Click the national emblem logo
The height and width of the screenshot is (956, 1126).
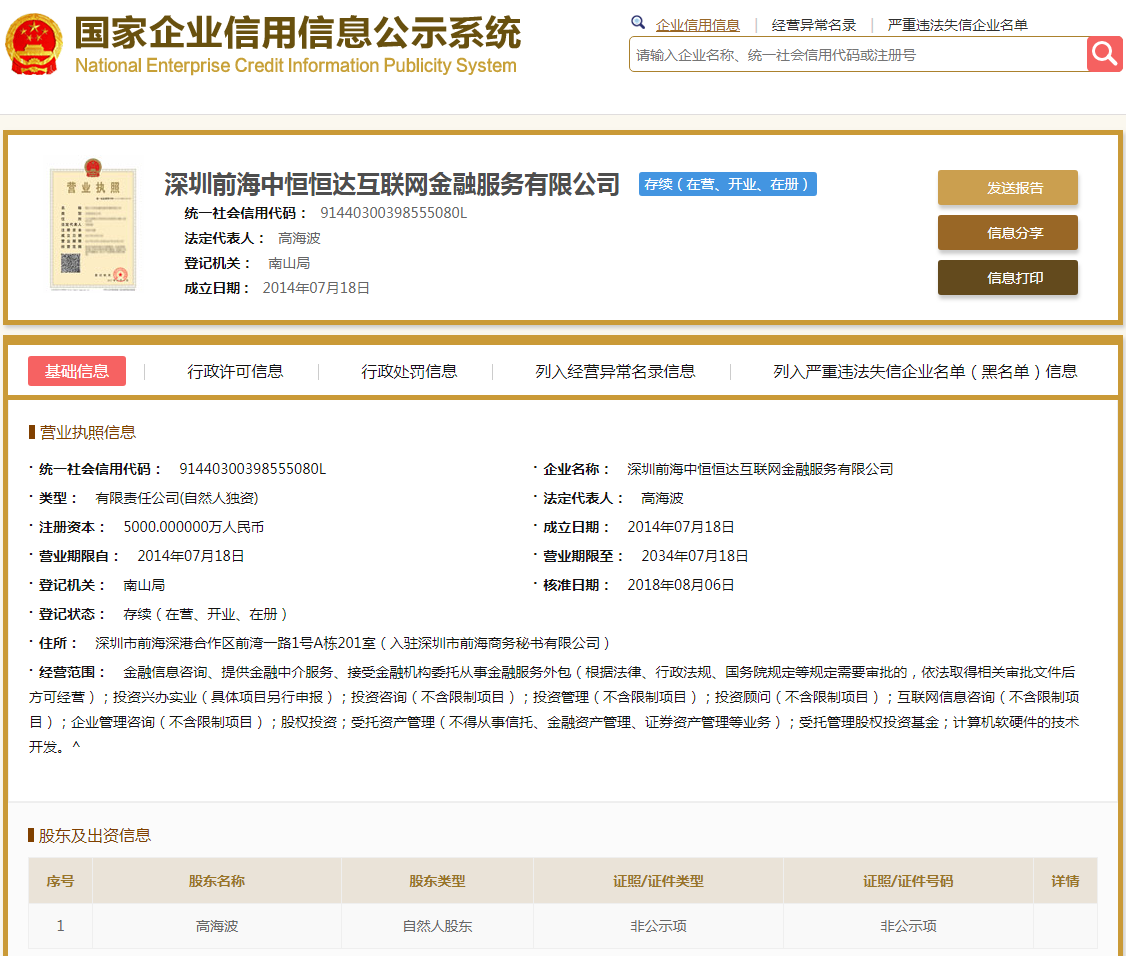click(33, 45)
